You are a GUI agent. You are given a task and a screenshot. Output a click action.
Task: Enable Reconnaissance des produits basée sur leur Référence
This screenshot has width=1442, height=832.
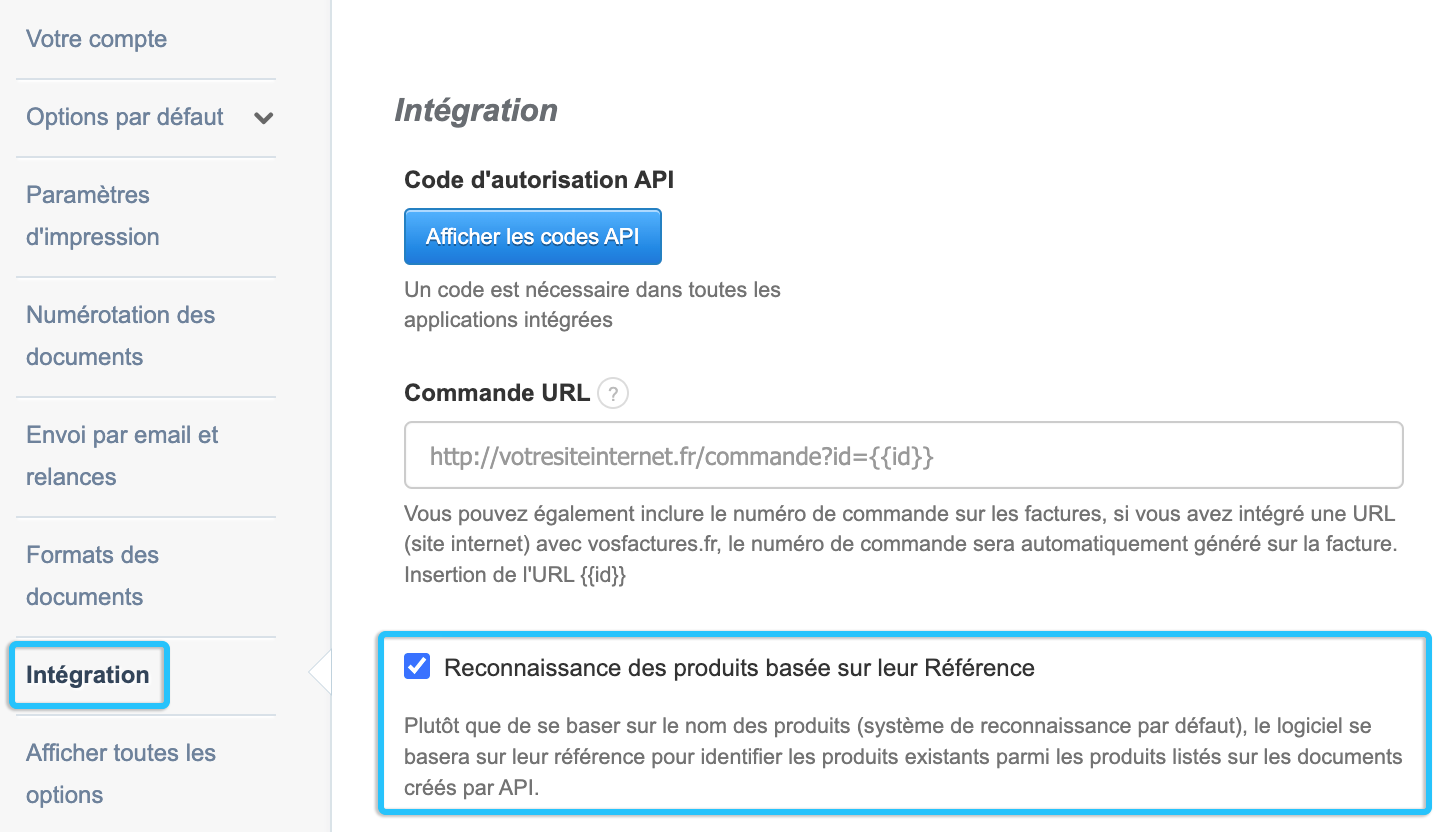[417, 666]
